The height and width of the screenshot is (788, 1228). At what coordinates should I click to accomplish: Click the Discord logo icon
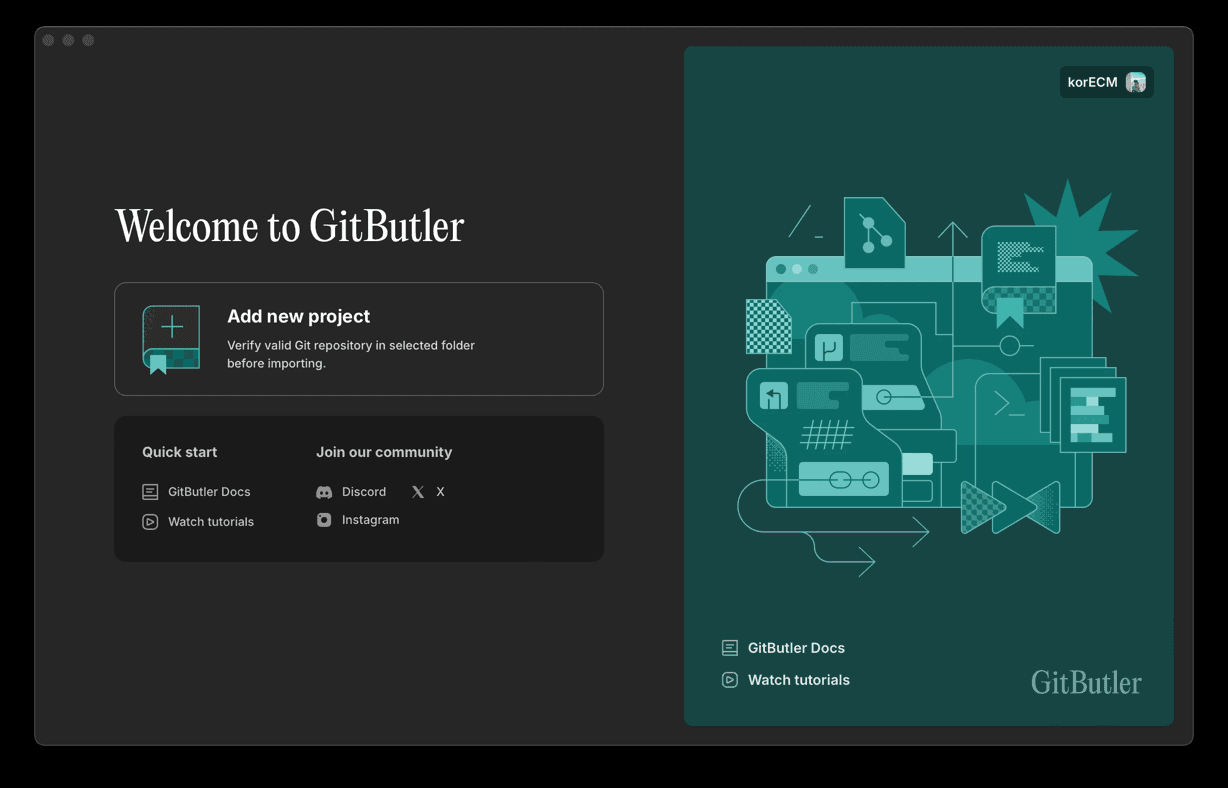(324, 492)
